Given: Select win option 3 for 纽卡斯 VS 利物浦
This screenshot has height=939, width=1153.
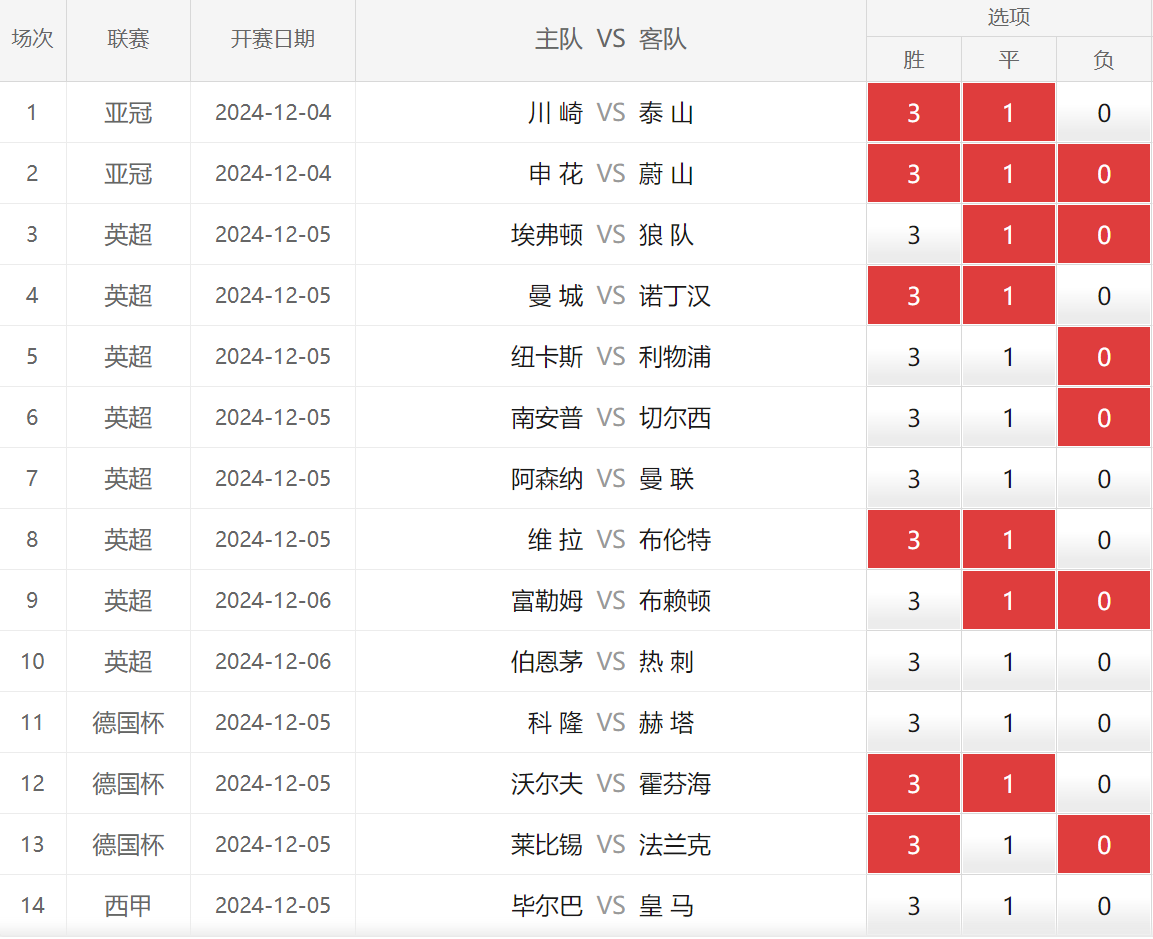Looking at the screenshot, I should (x=913, y=357).
